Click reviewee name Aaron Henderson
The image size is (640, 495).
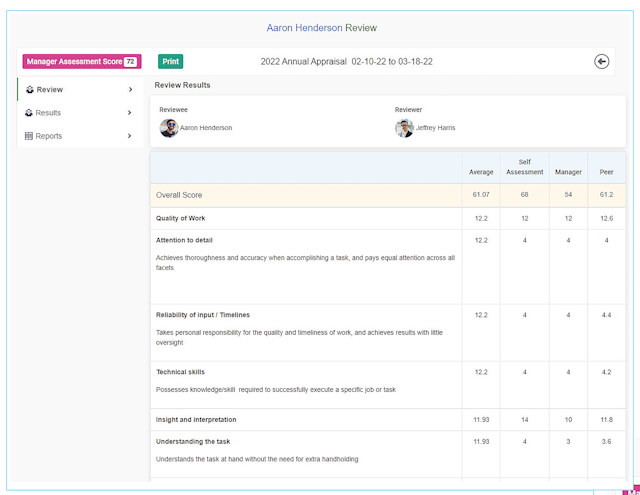[206, 128]
